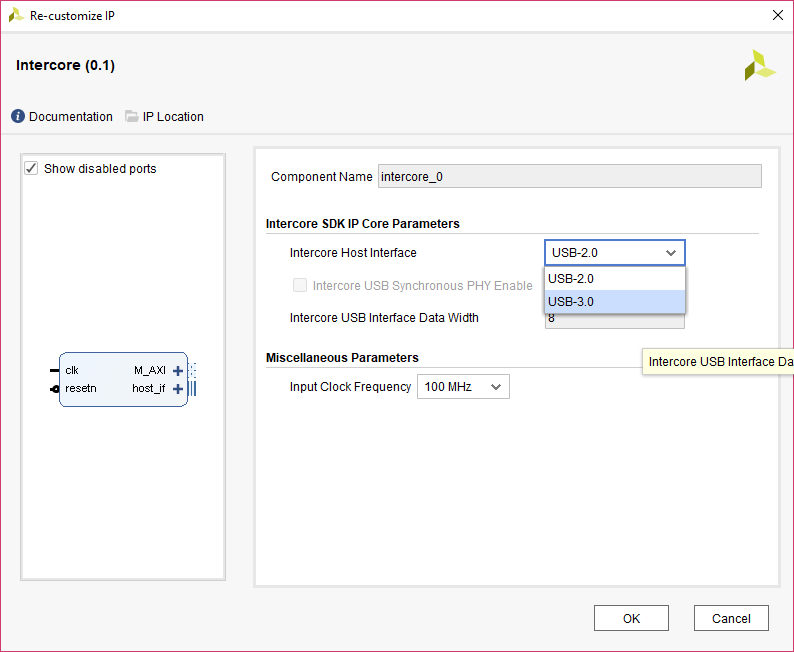Click the Documentation info icon
The image size is (794, 652).
pyautogui.click(x=18, y=117)
